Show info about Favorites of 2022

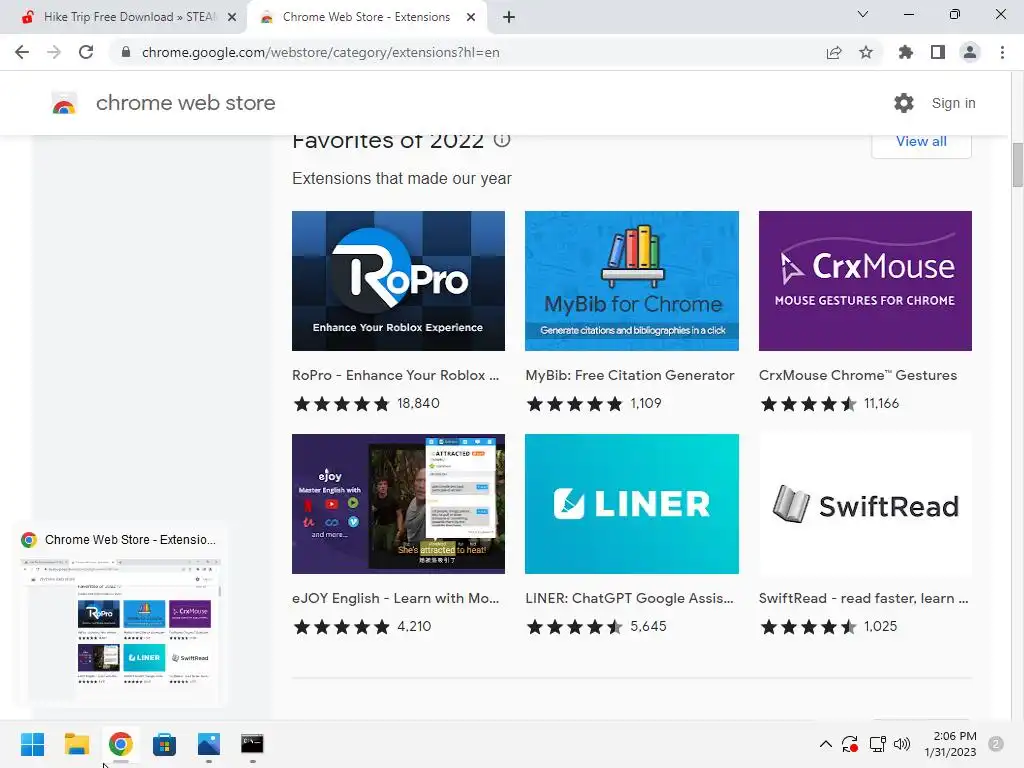click(502, 140)
